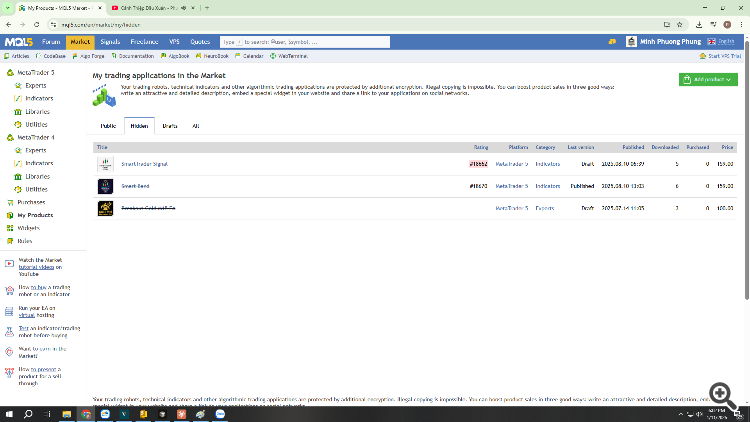The image size is (750, 422).
Task: Switch to the All tab
Action: pos(196,126)
